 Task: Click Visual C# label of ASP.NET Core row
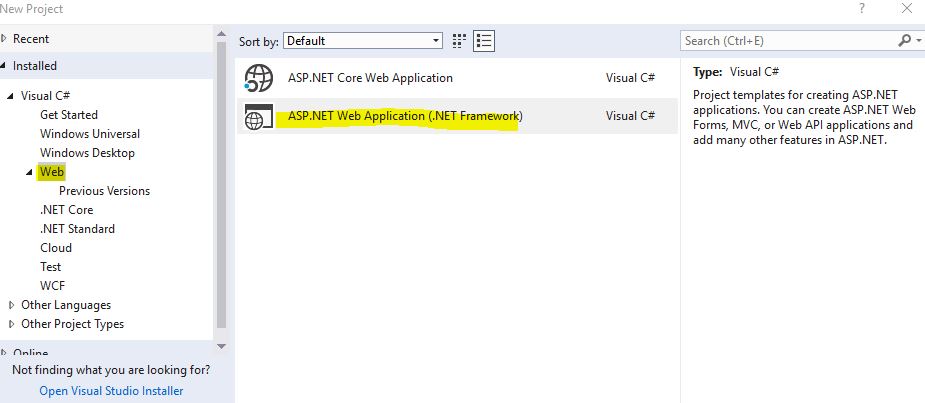pyautogui.click(x=630, y=78)
